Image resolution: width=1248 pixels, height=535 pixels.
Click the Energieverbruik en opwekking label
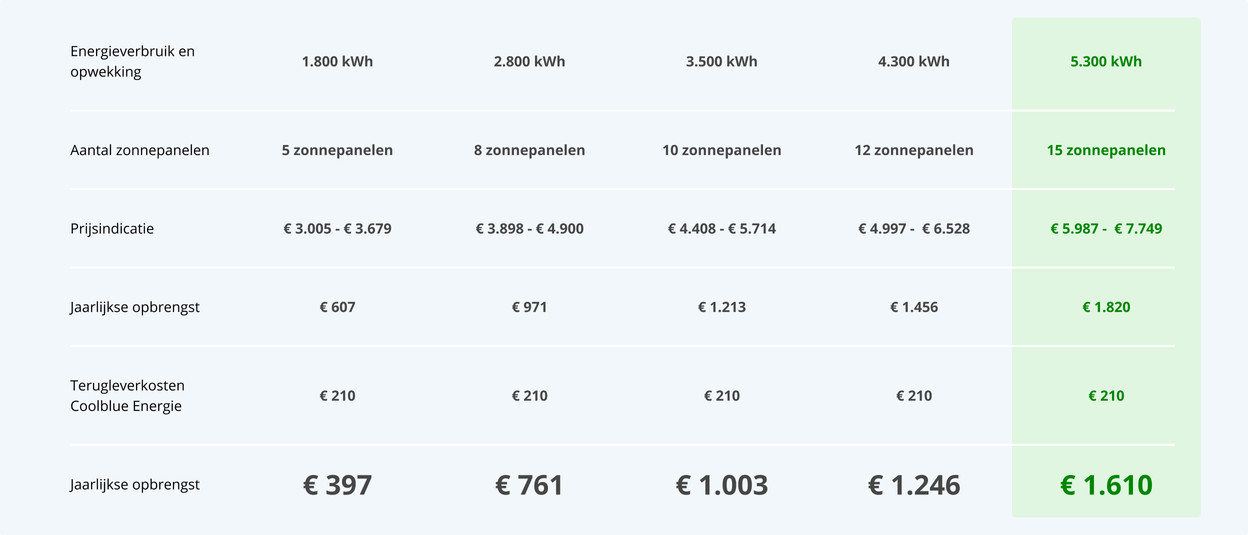click(132, 62)
